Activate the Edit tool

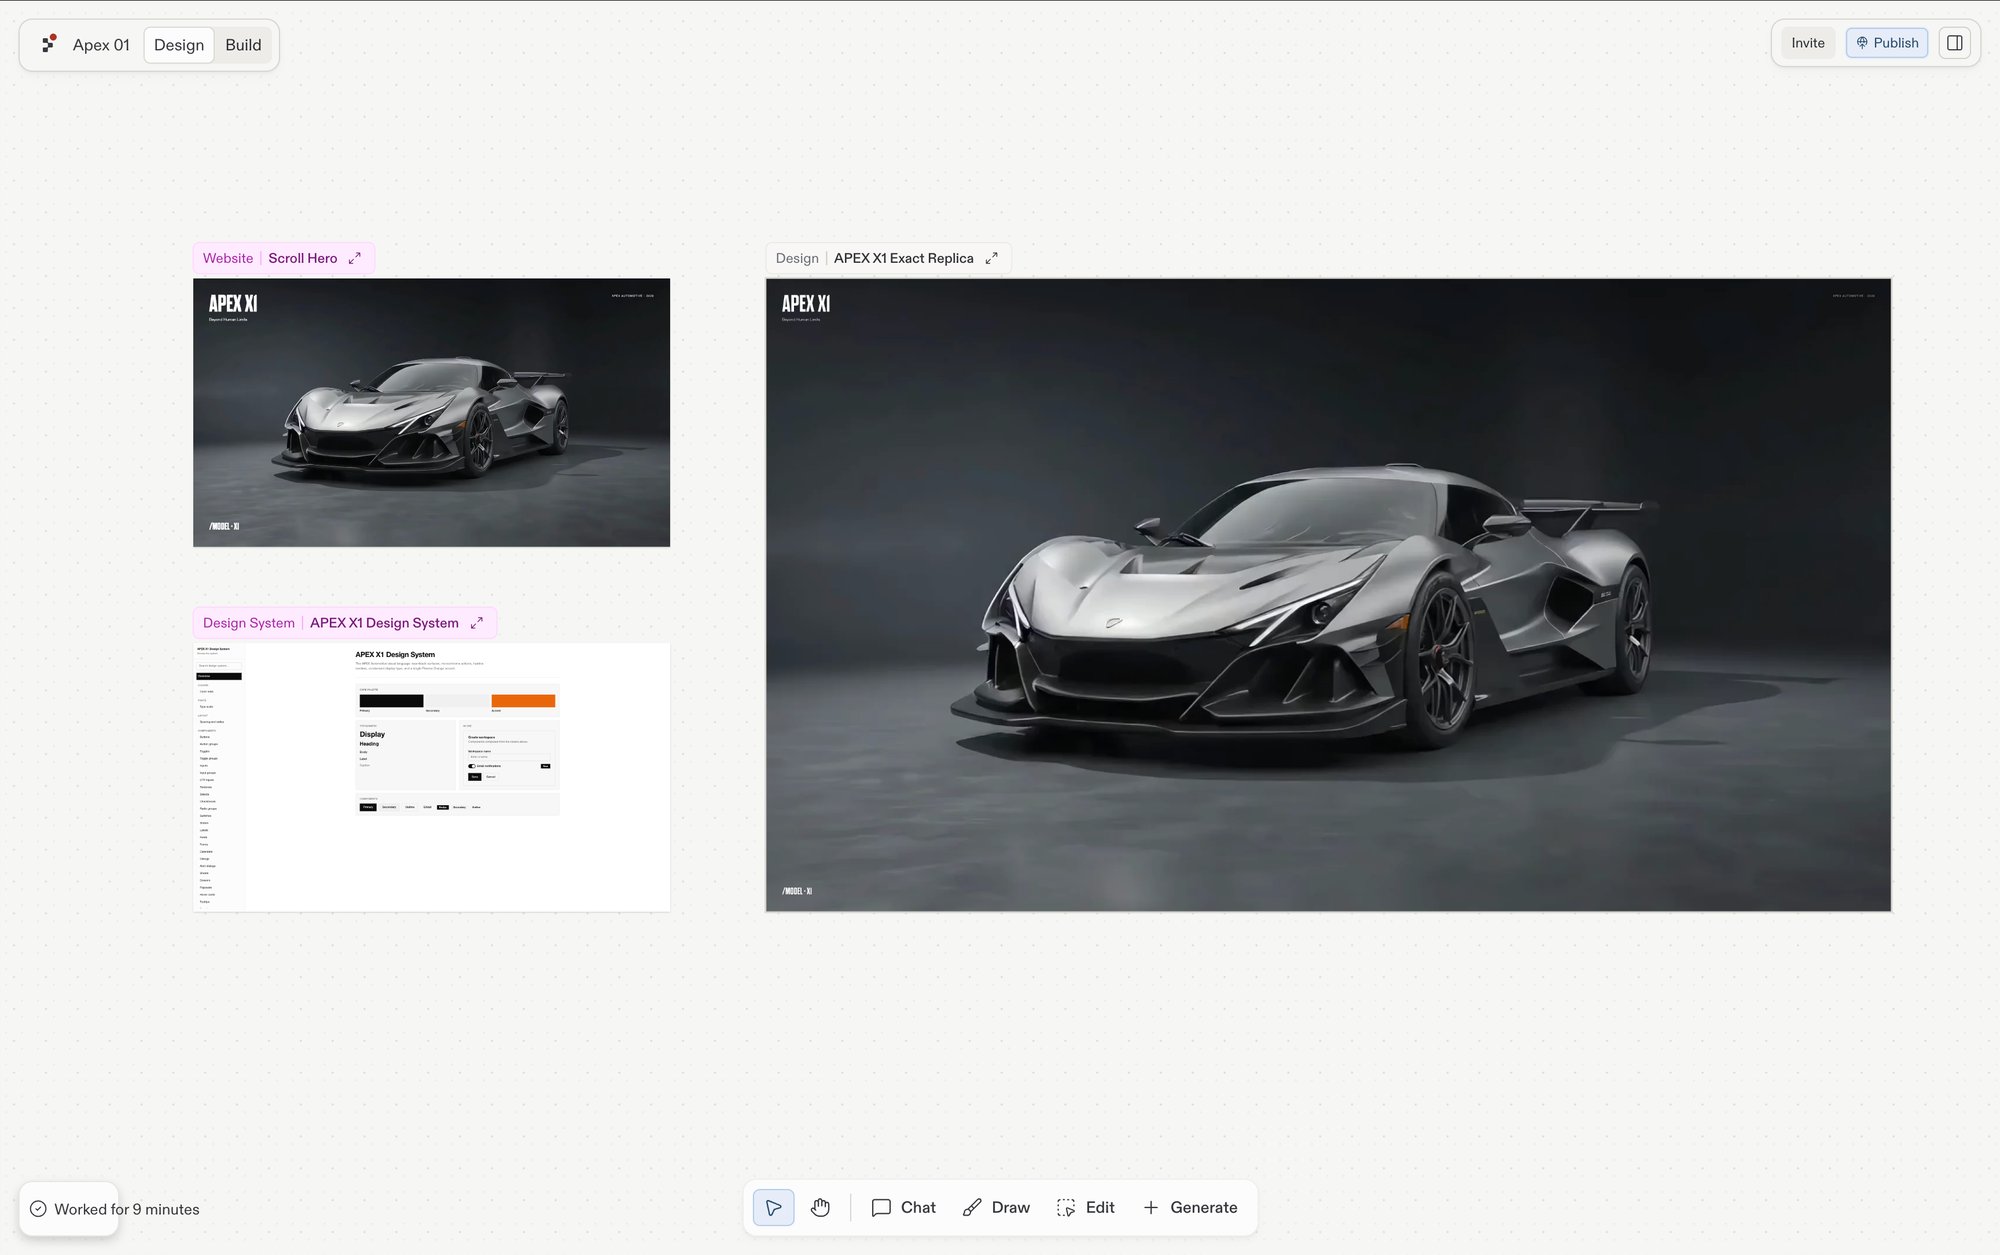(x=1086, y=1208)
